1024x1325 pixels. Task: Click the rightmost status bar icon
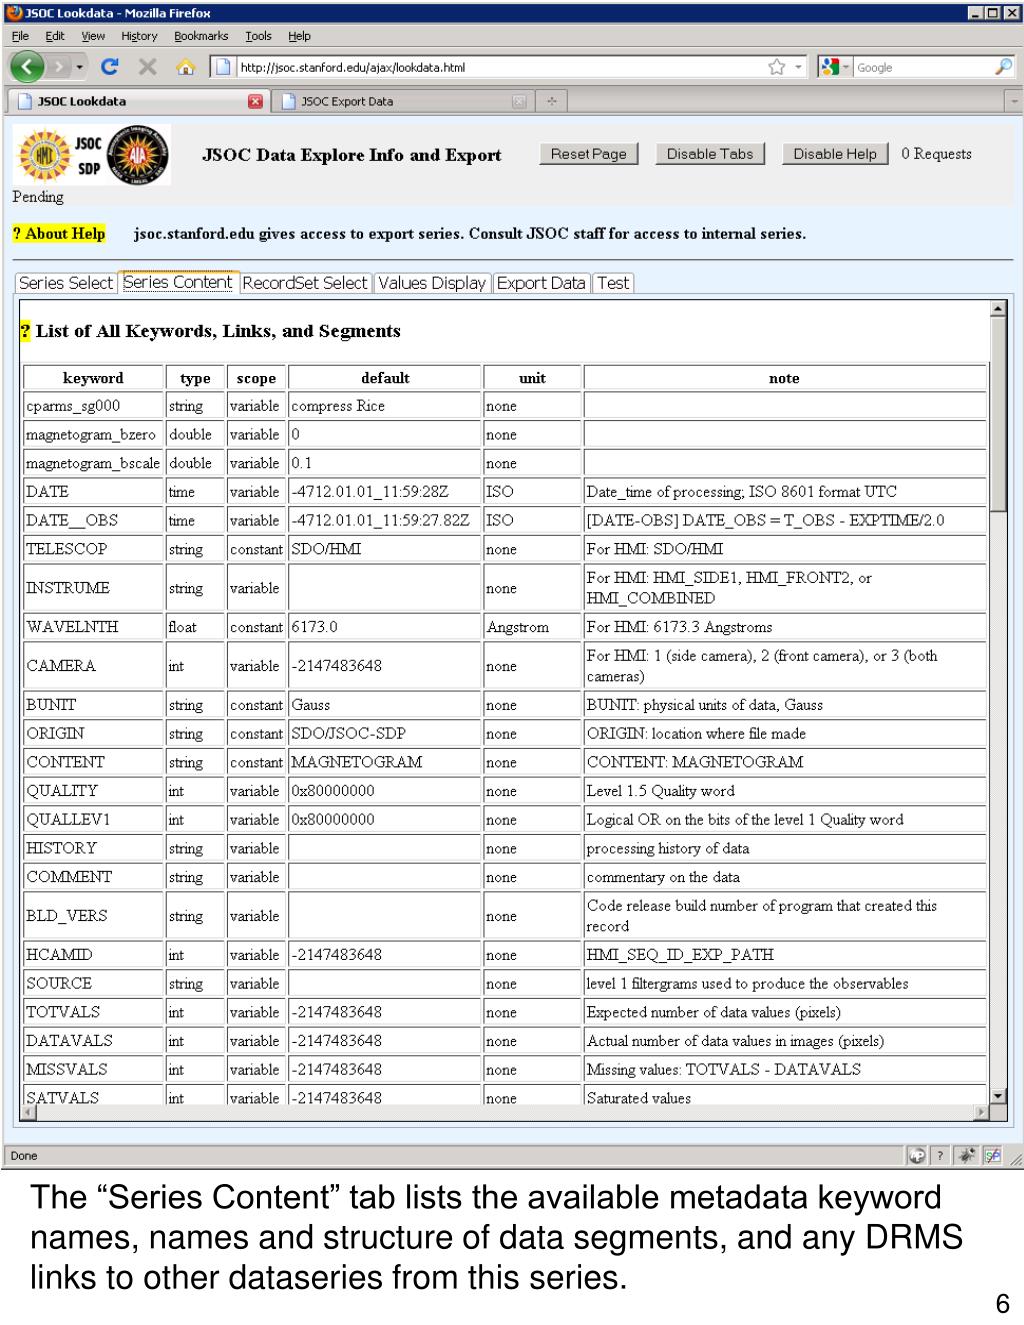click(x=992, y=1156)
